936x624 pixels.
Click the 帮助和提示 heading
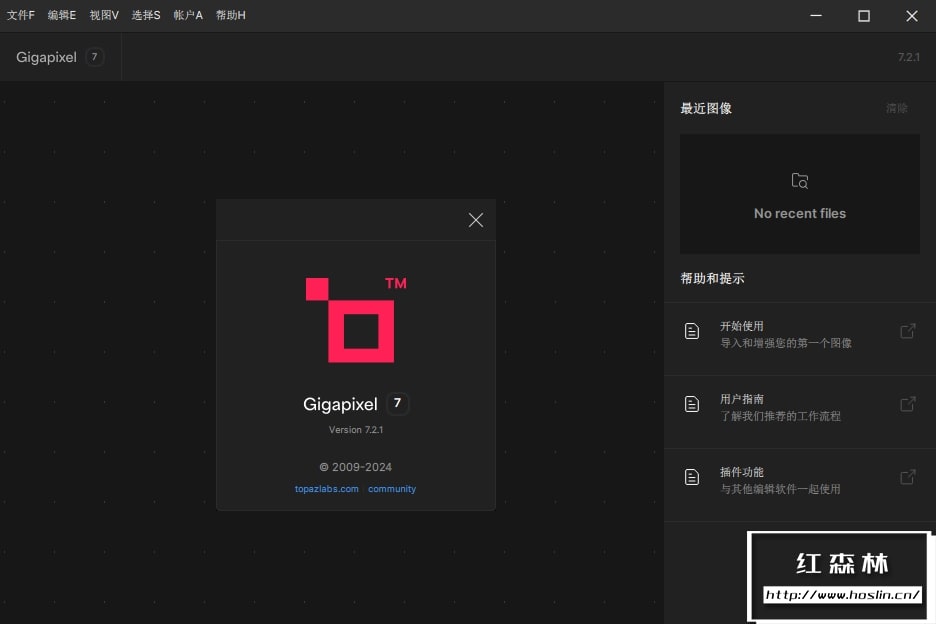point(713,278)
